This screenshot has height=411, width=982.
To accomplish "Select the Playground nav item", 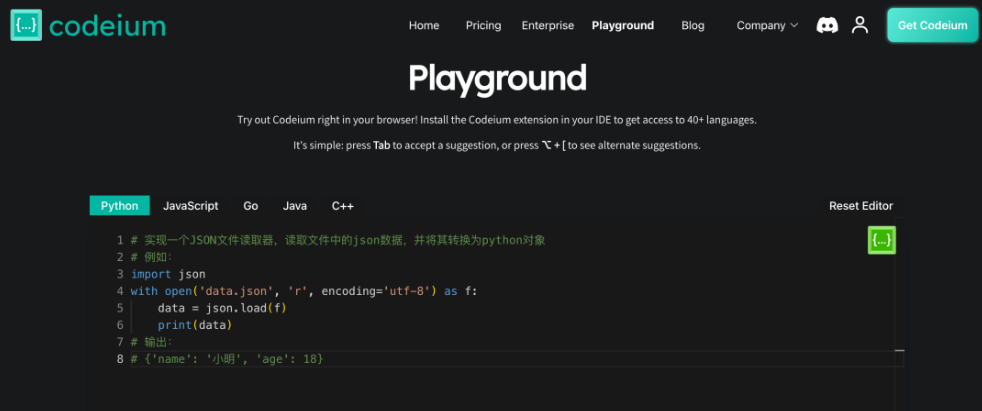I will [622, 25].
